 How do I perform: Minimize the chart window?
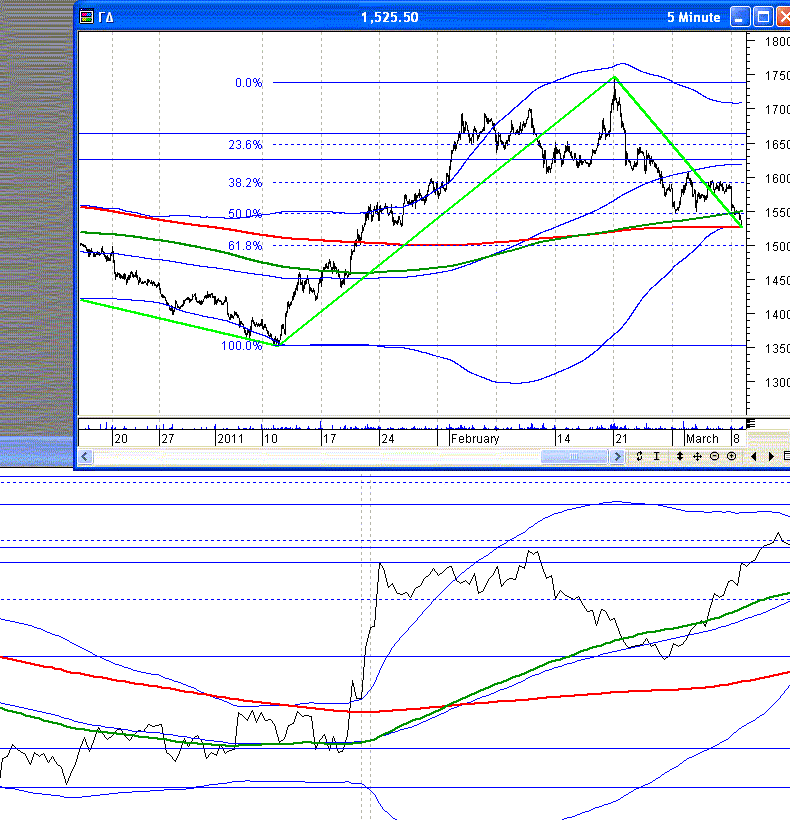[x=740, y=17]
